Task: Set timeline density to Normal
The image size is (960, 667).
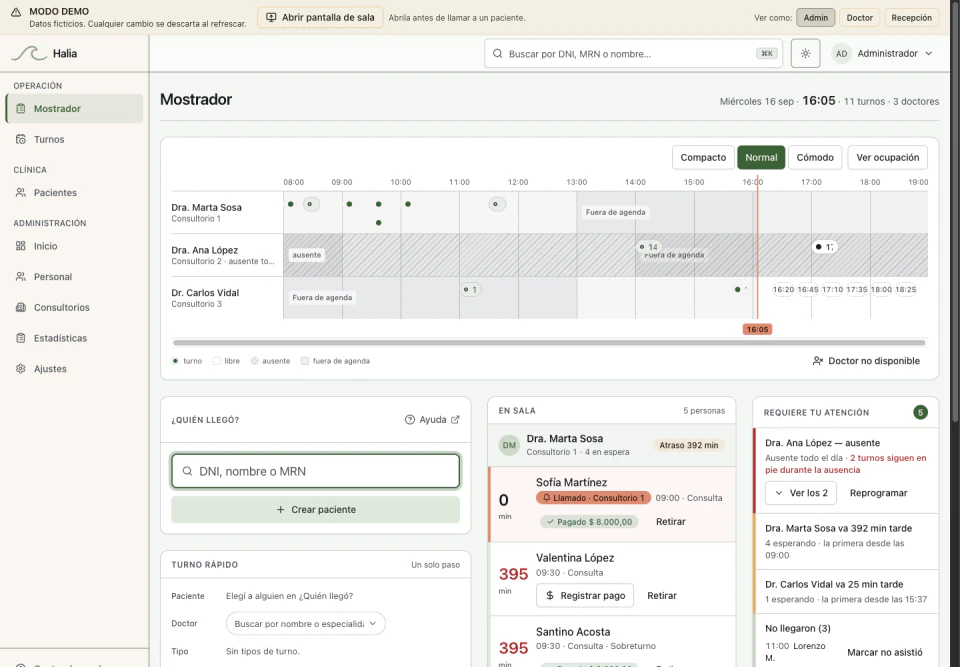Action: 761,157
